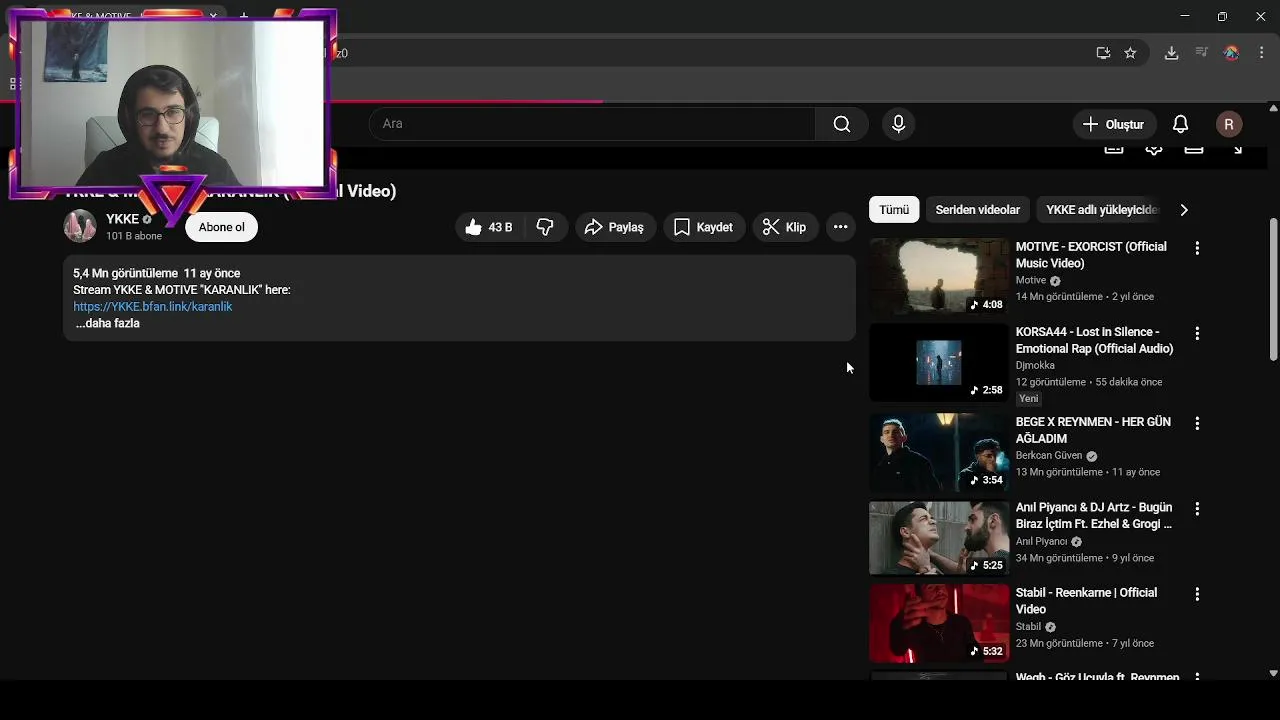Open the title MOTIVE - EXORCIST (Official Music Video)
Image resolution: width=1280 pixels, height=720 pixels.
[x=1091, y=255]
